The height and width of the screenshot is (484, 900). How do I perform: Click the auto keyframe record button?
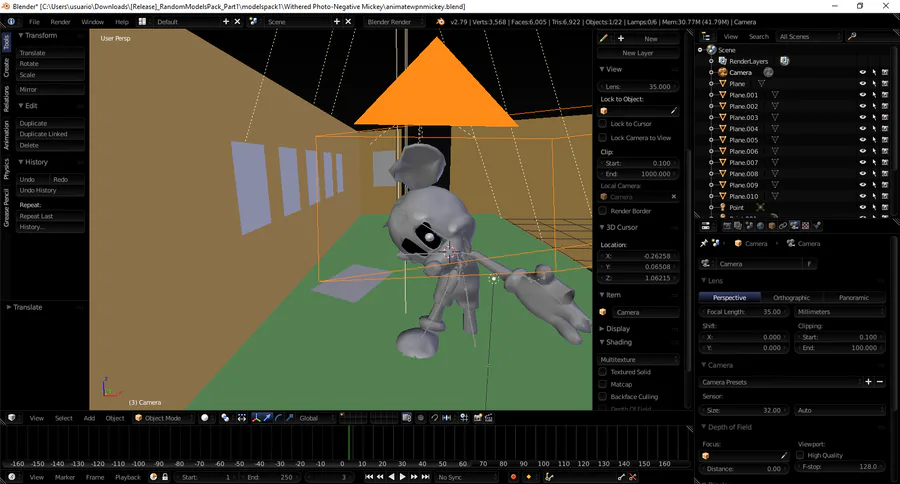[513, 477]
